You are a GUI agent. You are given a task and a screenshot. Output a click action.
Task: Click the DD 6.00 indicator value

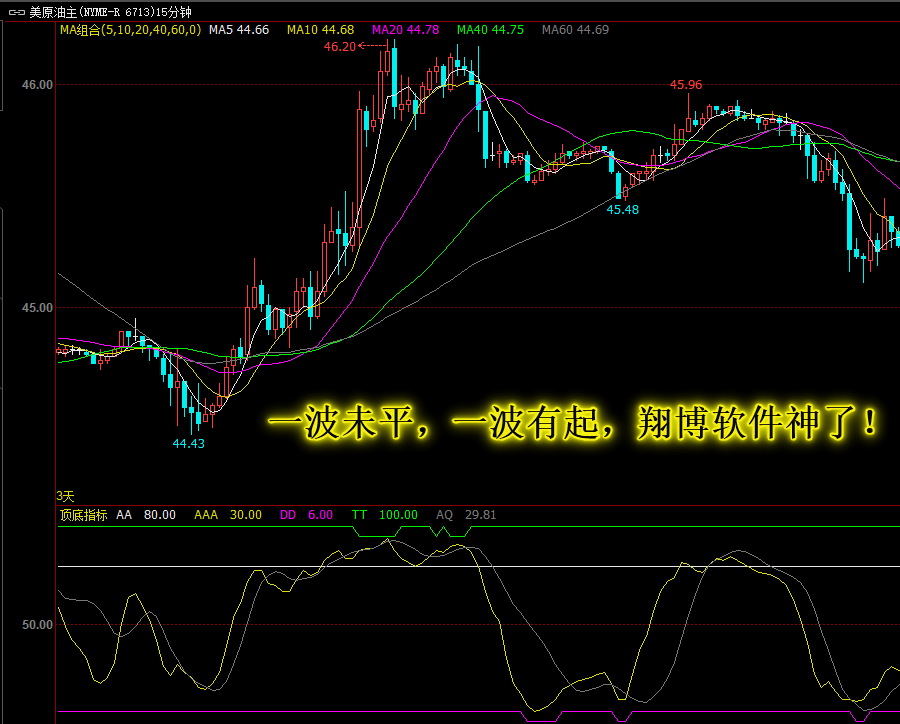click(306, 515)
